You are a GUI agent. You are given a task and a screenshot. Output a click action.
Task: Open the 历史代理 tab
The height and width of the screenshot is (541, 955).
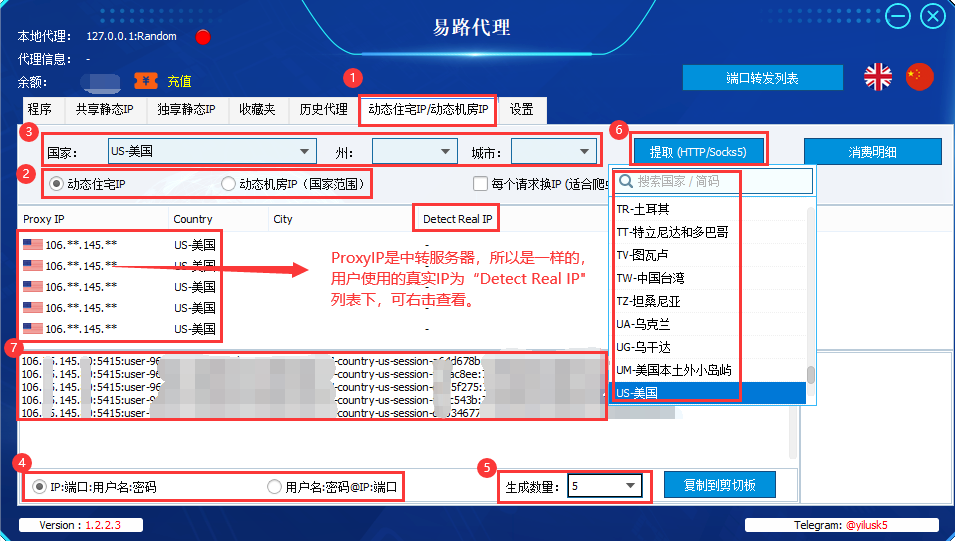coord(323,110)
